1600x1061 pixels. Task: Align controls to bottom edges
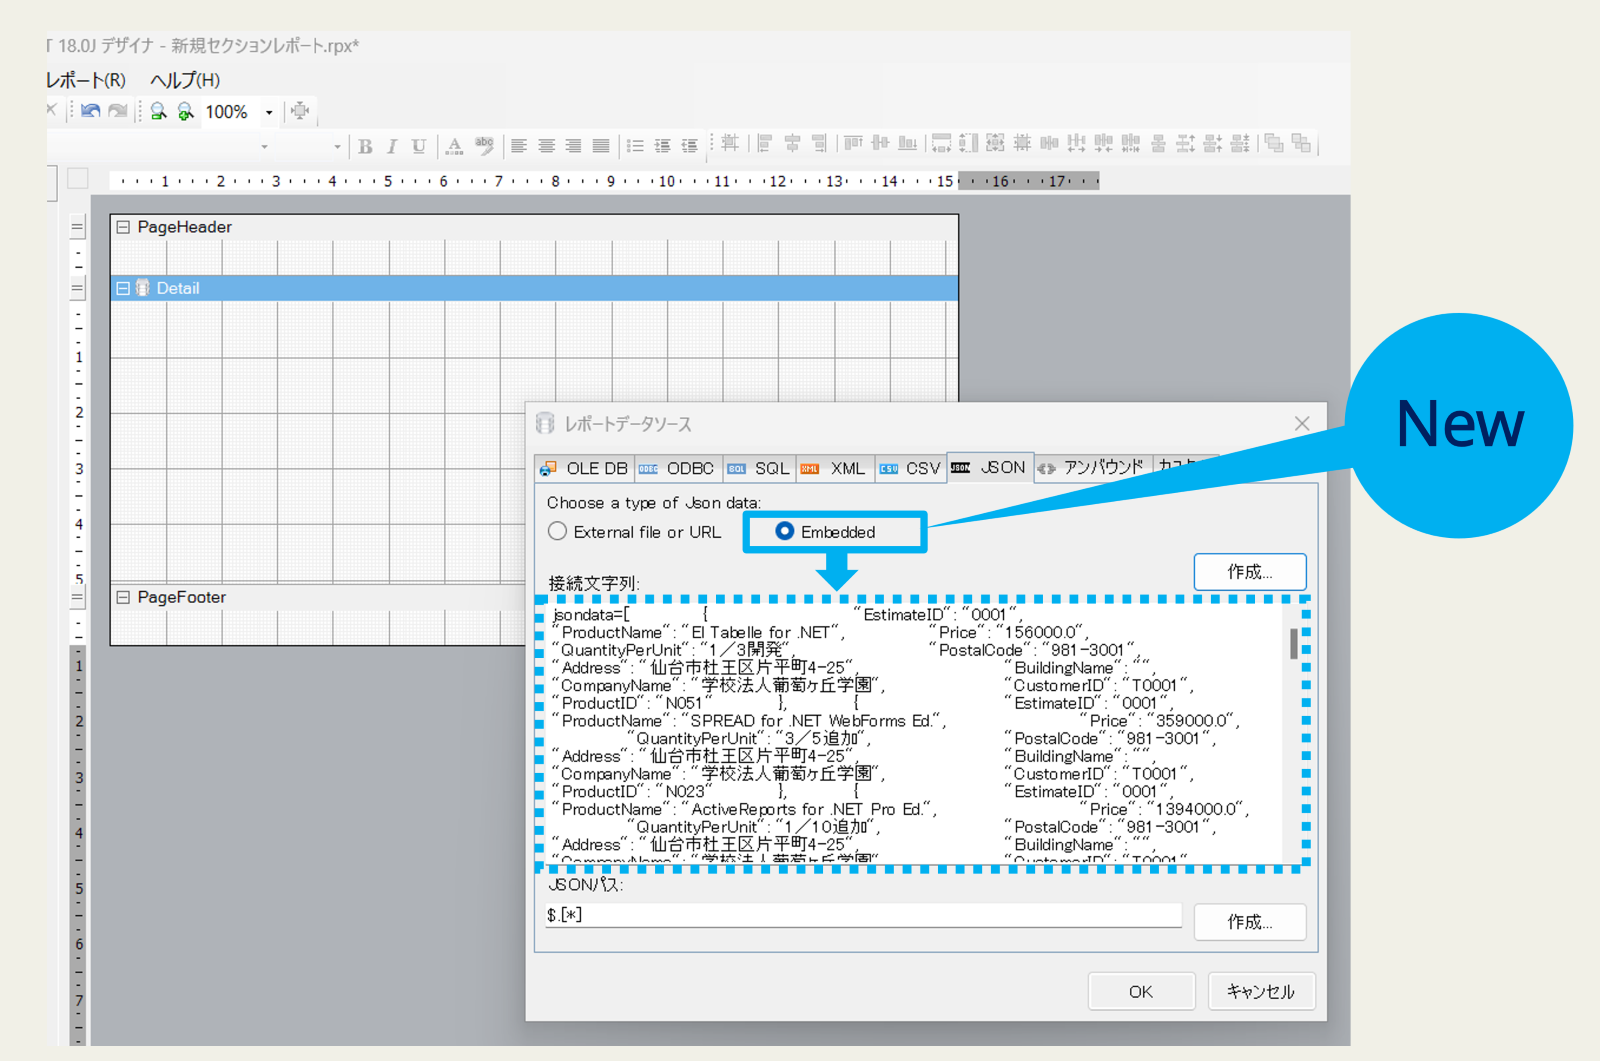[x=907, y=144]
